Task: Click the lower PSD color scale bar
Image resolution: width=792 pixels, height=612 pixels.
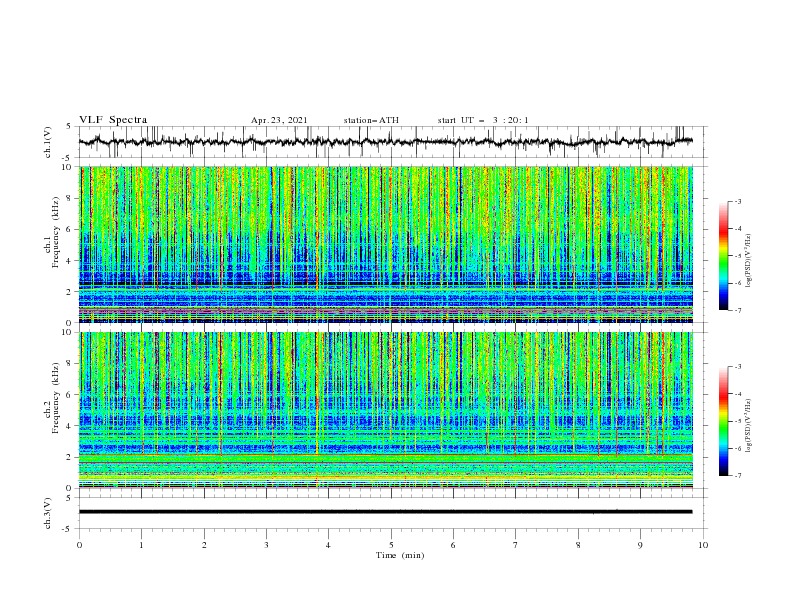Action: 723,421
